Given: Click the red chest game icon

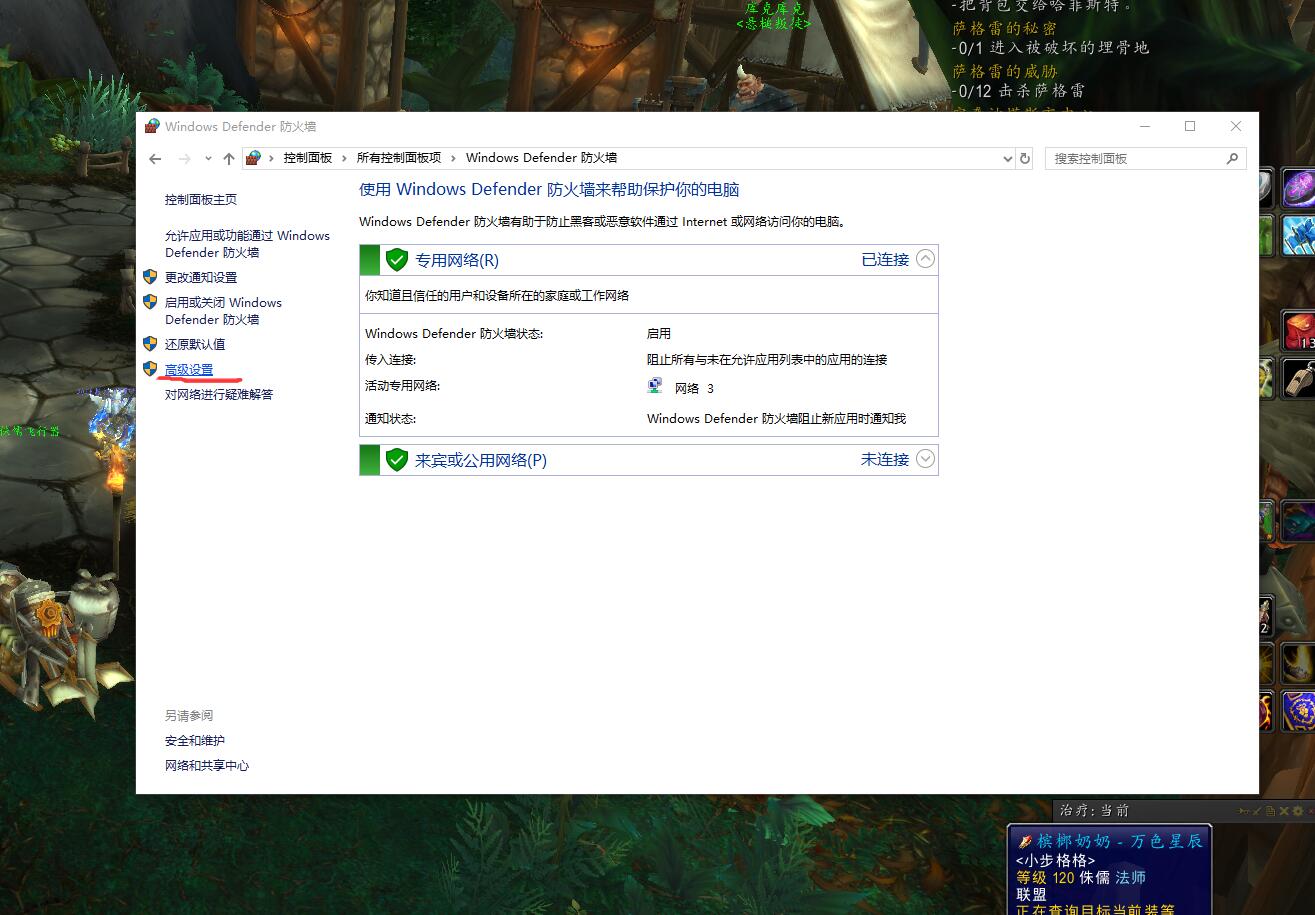Looking at the screenshot, I should (x=1299, y=330).
